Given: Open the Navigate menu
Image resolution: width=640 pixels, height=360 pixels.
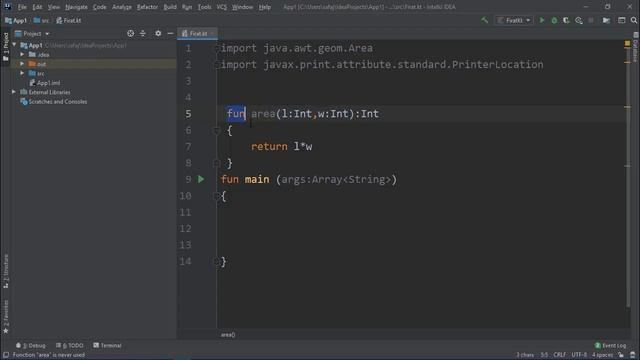Looking at the screenshot, I should point(76,7).
